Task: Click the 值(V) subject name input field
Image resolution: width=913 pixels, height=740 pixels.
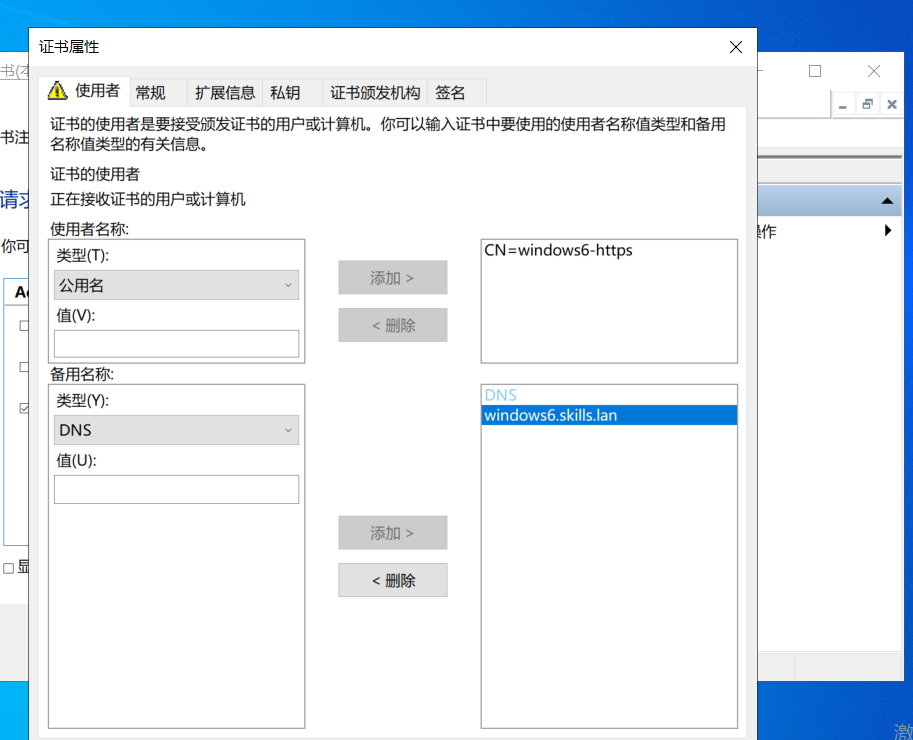Action: tap(176, 344)
